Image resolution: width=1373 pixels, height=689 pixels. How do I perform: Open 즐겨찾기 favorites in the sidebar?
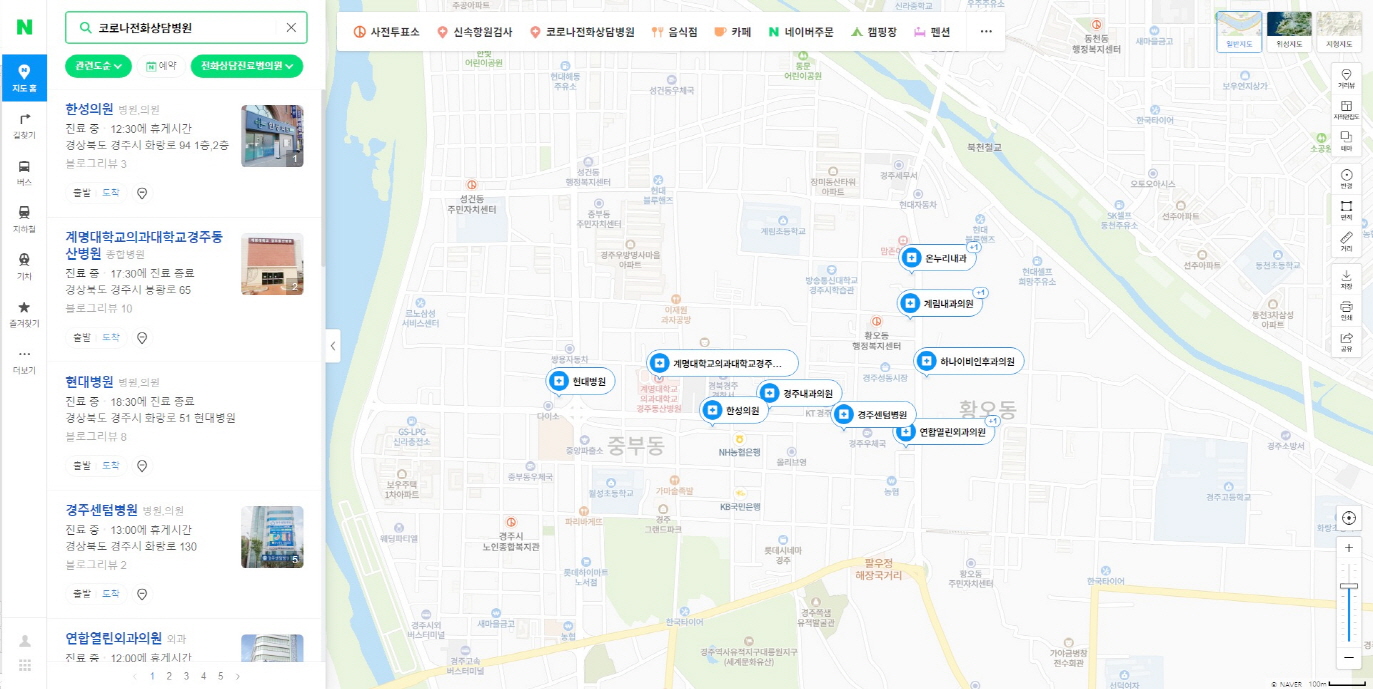click(x=24, y=313)
